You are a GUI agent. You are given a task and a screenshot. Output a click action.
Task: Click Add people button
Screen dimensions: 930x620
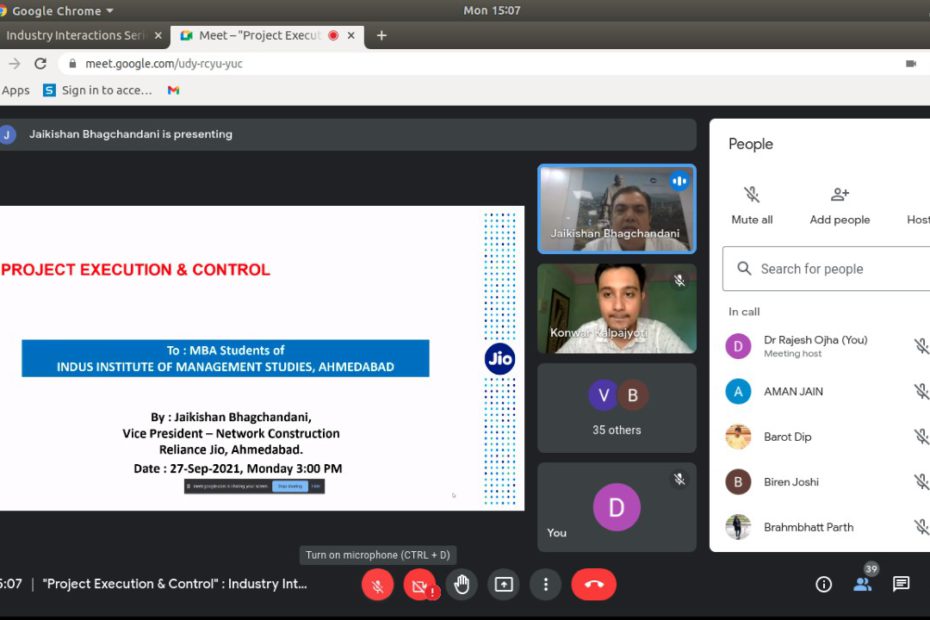(839, 204)
